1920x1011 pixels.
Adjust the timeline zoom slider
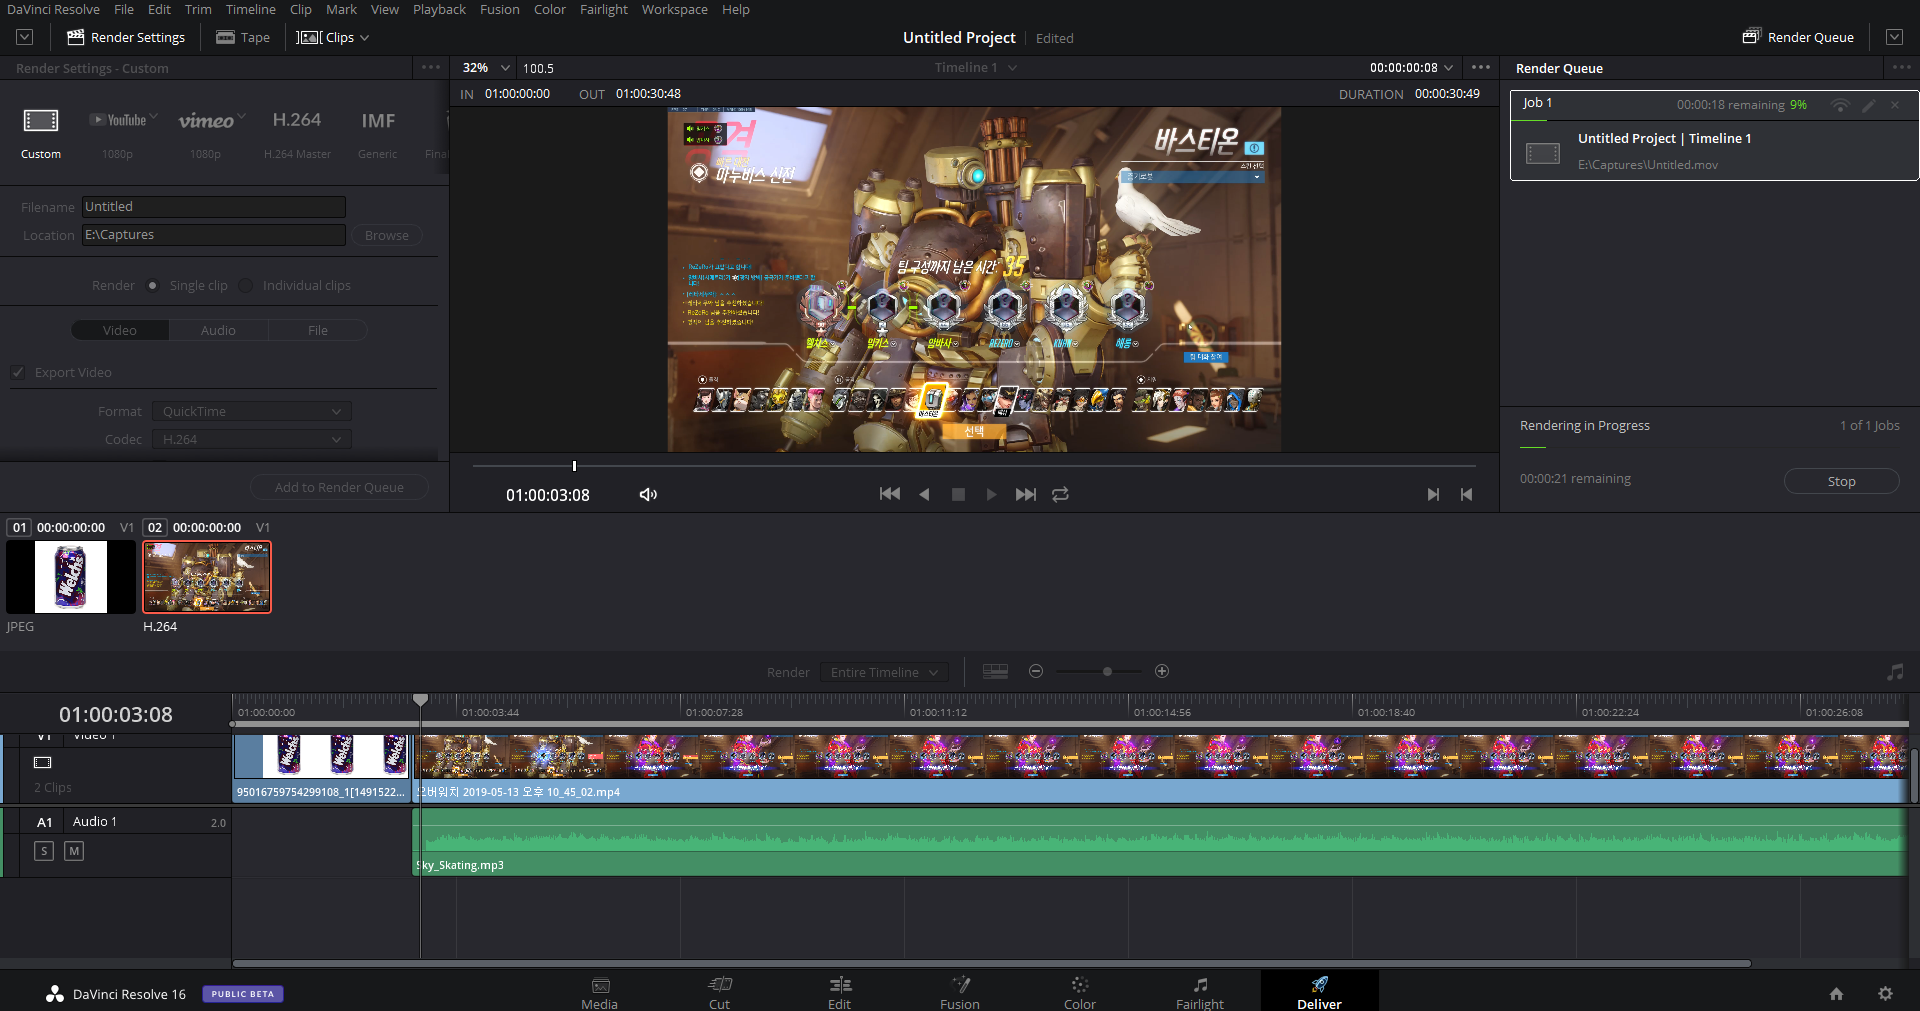(1107, 671)
